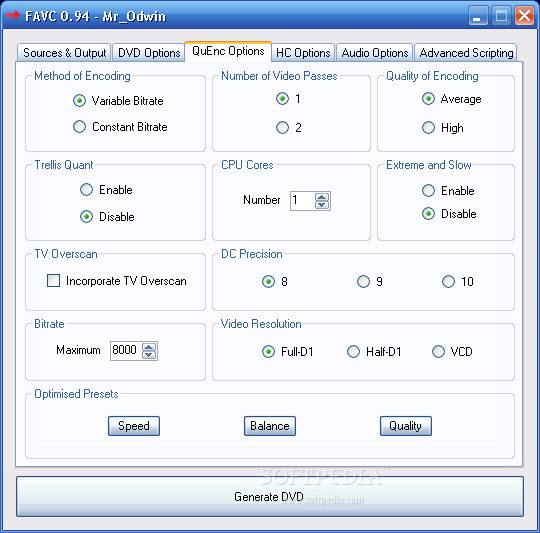Open the DVD Options tab
This screenshot has height=533, width=540.
[149, 53]
